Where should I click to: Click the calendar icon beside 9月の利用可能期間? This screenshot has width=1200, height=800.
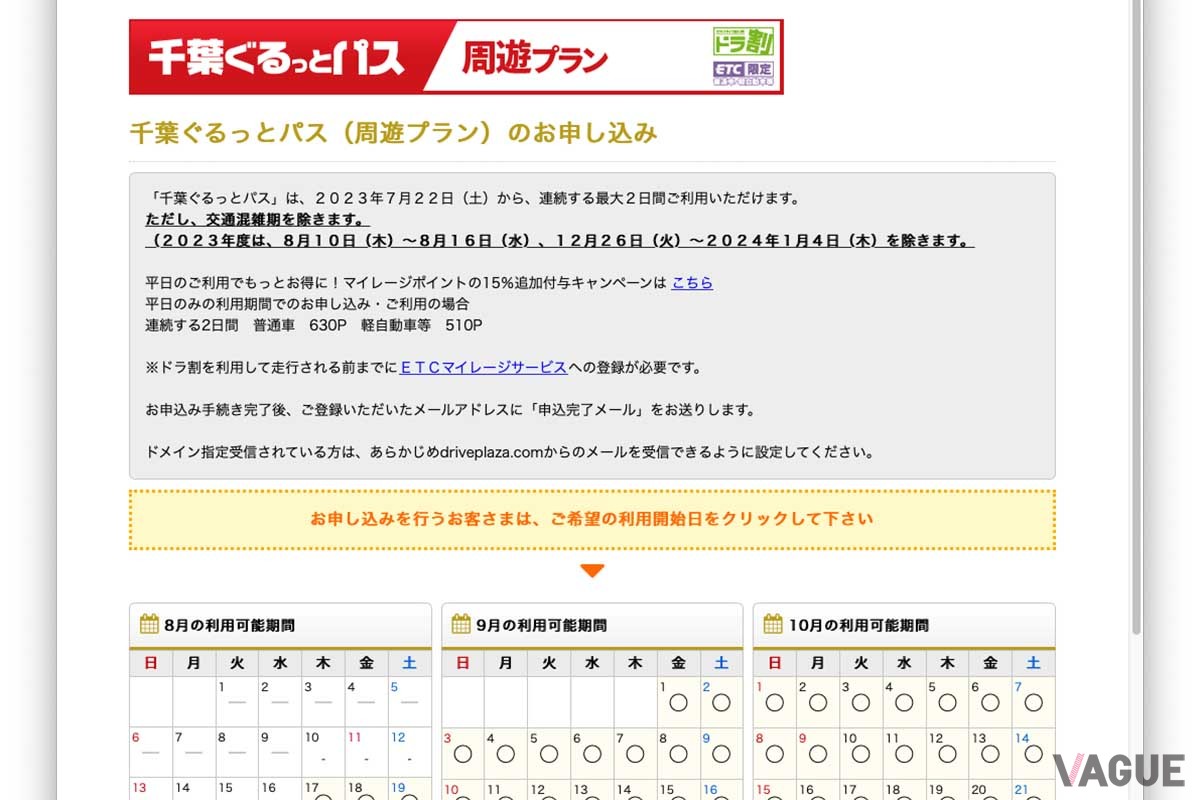coord(461,624)
